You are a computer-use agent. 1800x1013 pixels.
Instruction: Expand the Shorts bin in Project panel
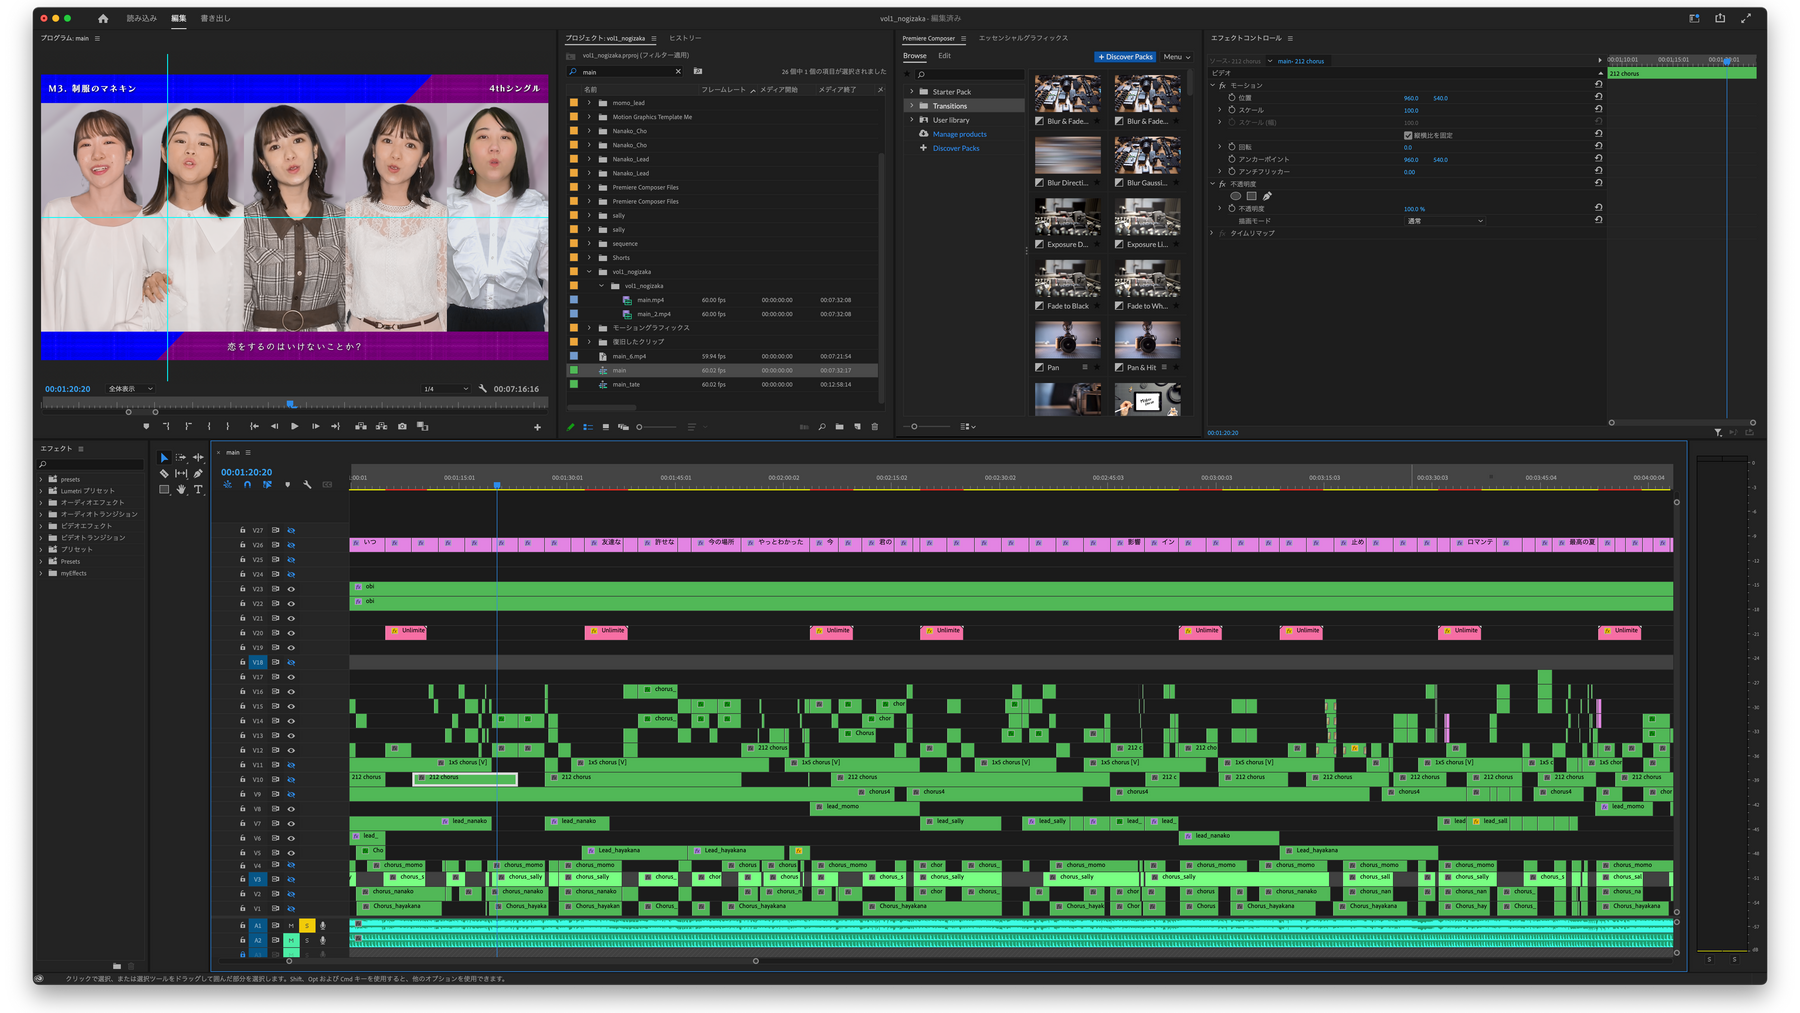coord(589,258)
